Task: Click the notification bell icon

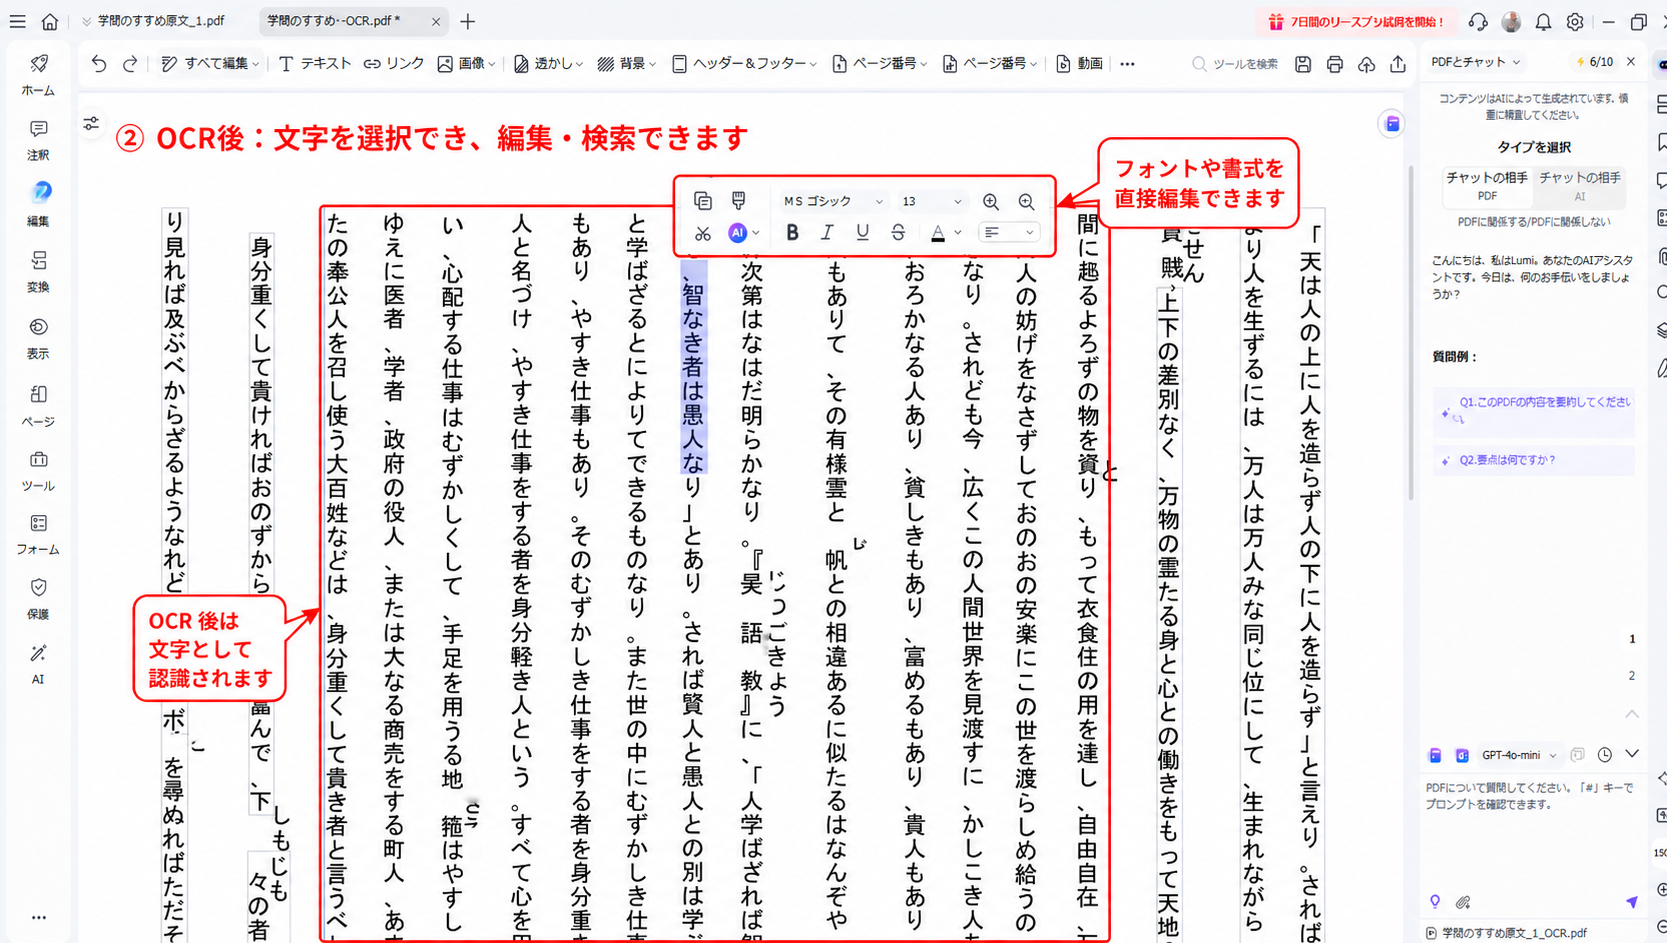Action: (x=1543, y=21)
